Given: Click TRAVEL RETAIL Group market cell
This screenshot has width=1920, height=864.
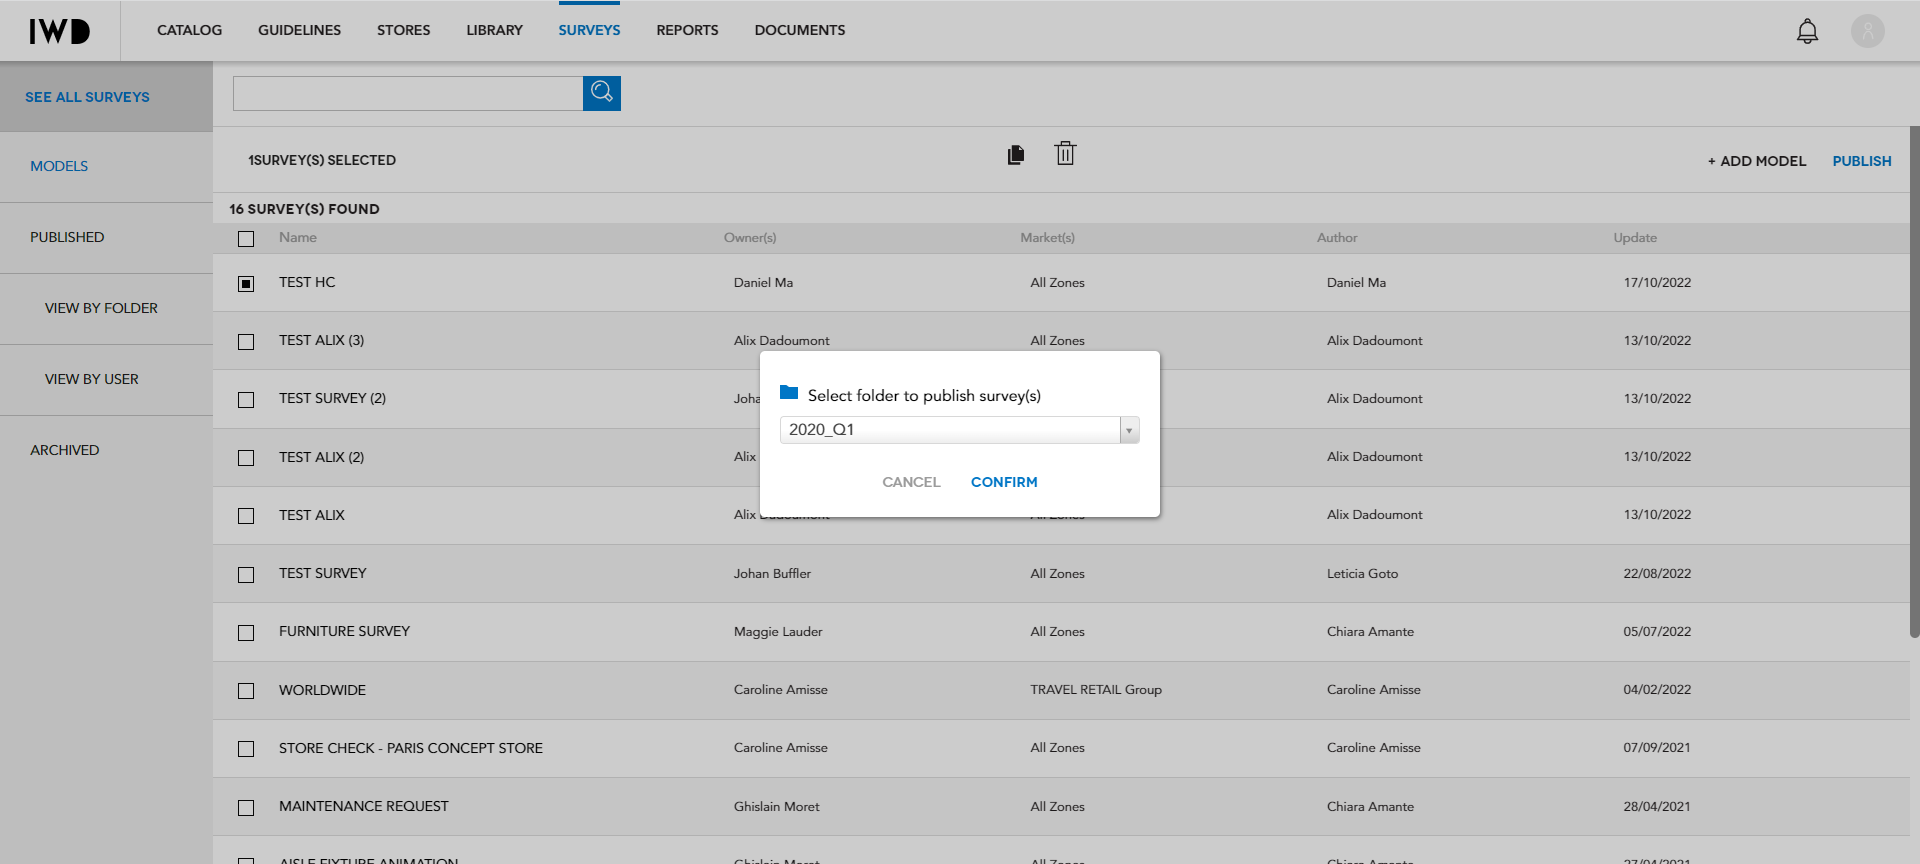Looking at the screenshot, I should (1096, 689).
